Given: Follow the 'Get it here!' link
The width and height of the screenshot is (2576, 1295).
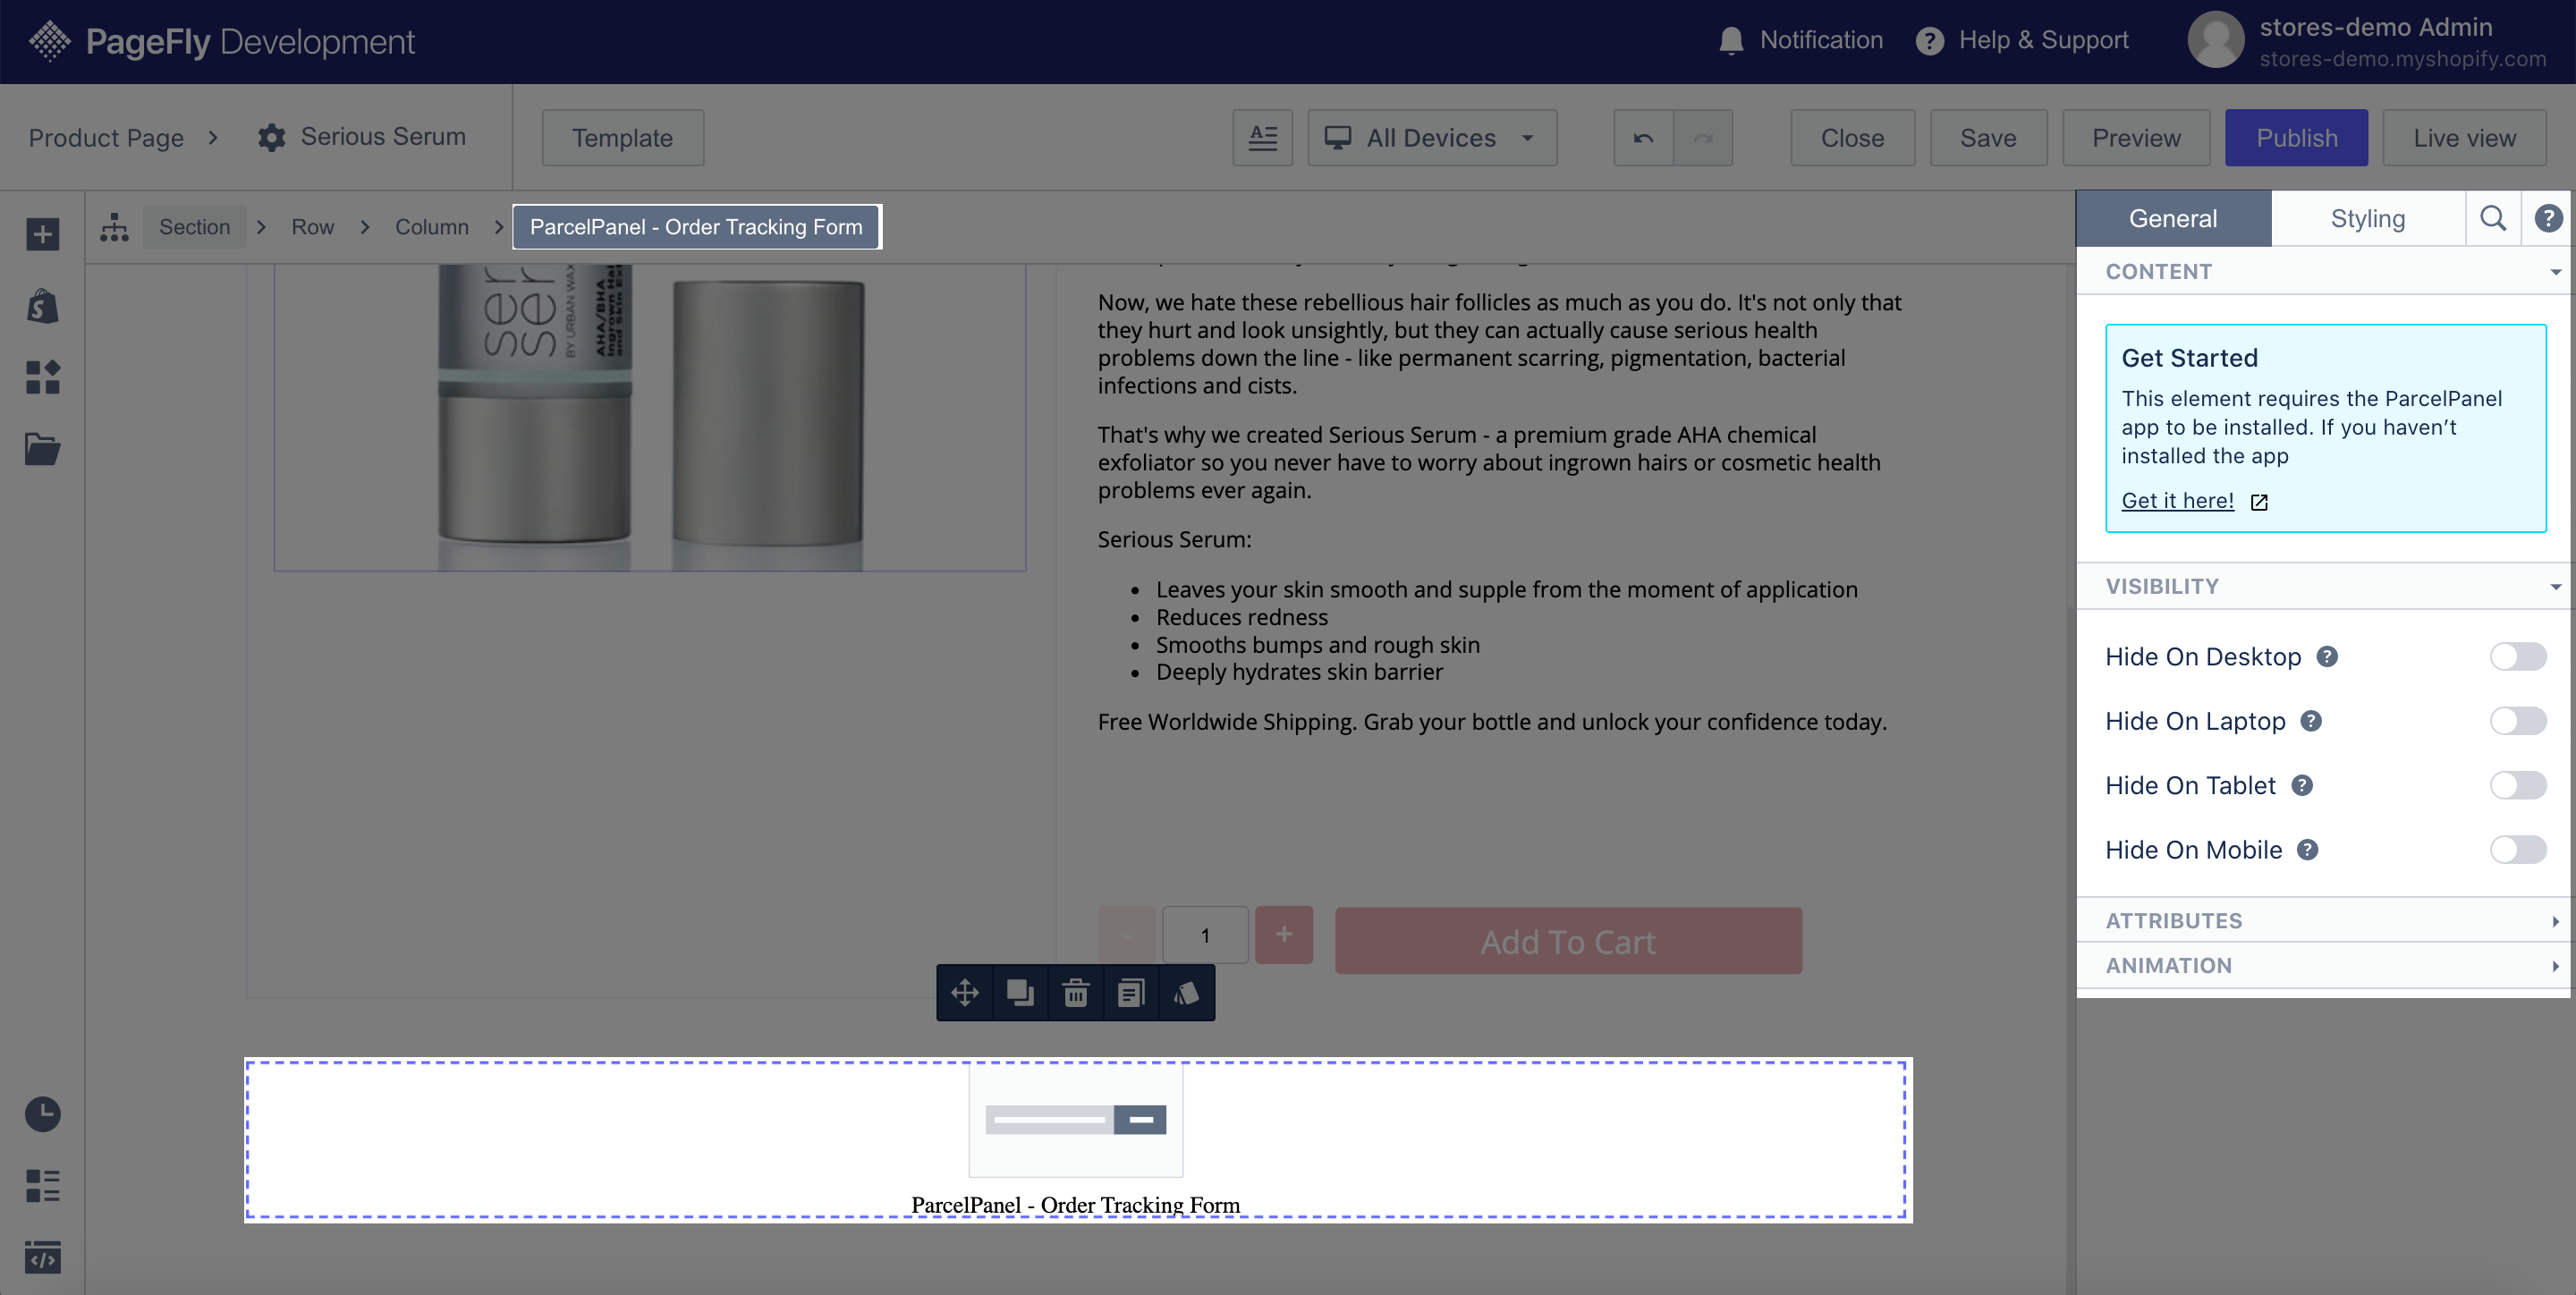Looking at the screenshot, I should pos(2177,501).
